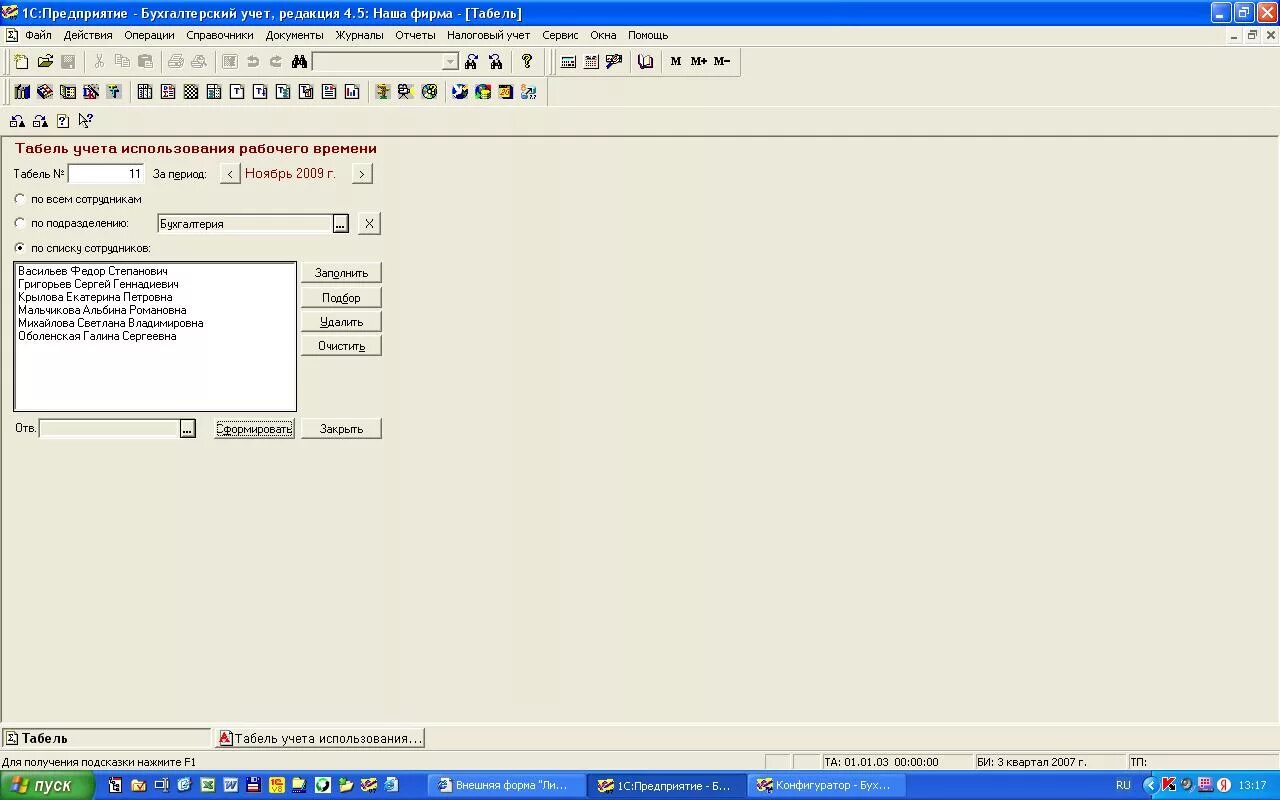Image resolution: width=1280 pixels, height=800 pixels.
Task: Click the bar chart report icon
Action: coord(352,92)
